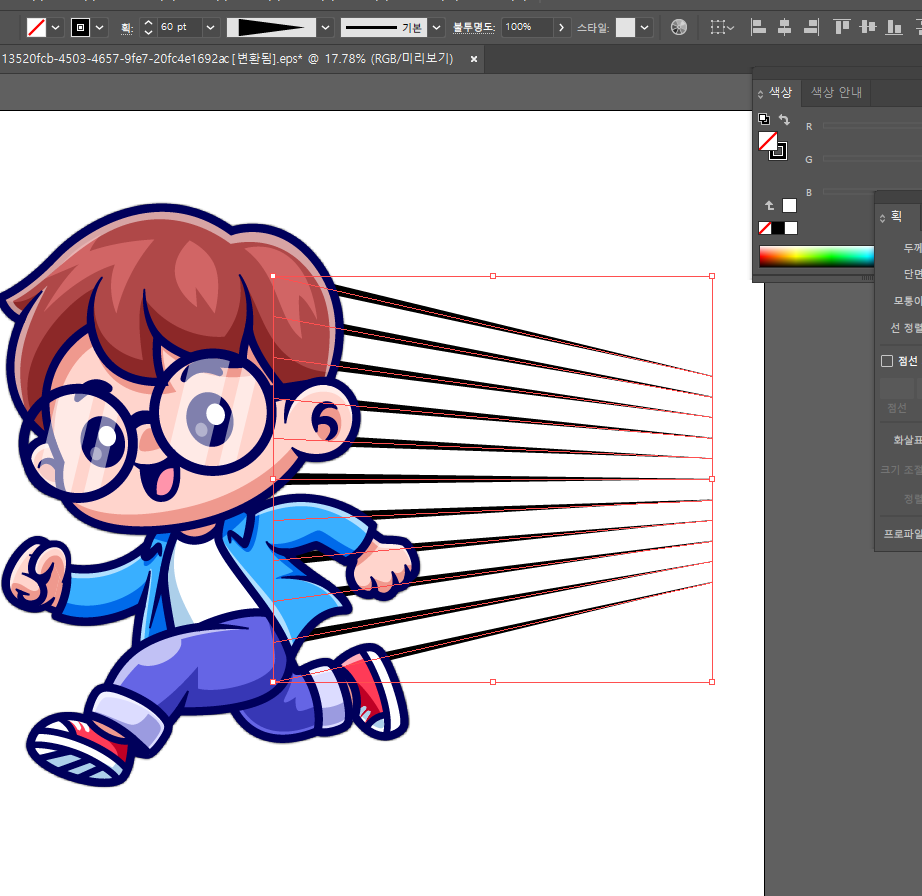Click top-left bounding box handle on hair
Viewport: 922px width, 896px height.
click(273, 276)
